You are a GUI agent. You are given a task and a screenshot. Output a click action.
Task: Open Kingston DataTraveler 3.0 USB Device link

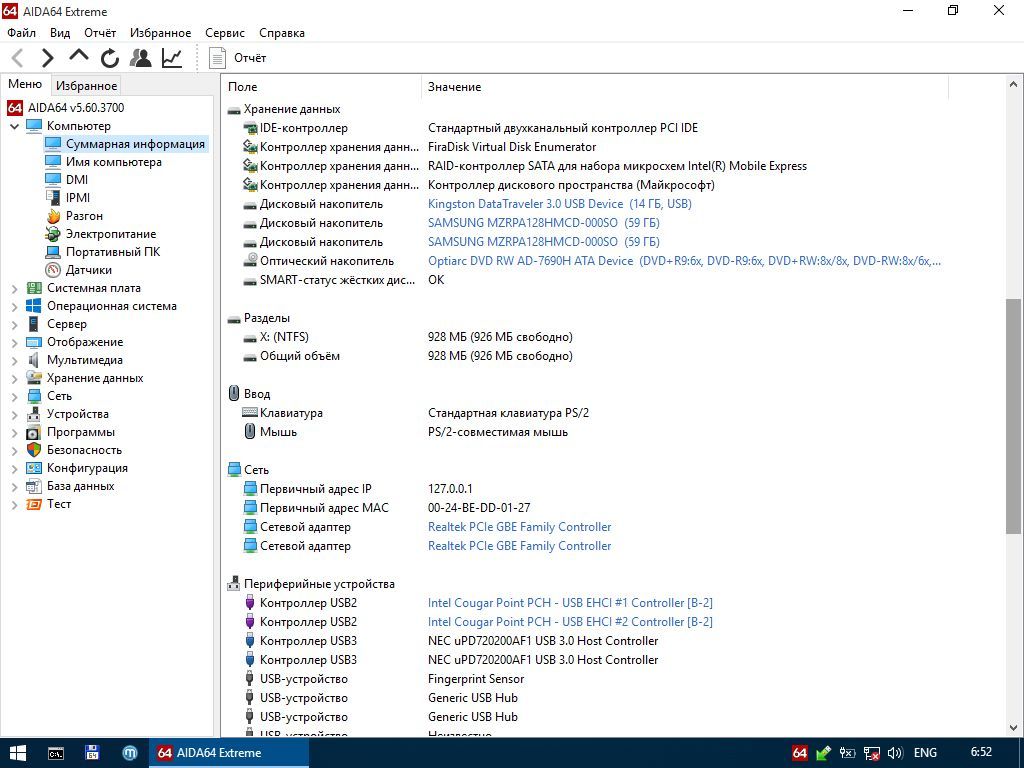[560, 204]
